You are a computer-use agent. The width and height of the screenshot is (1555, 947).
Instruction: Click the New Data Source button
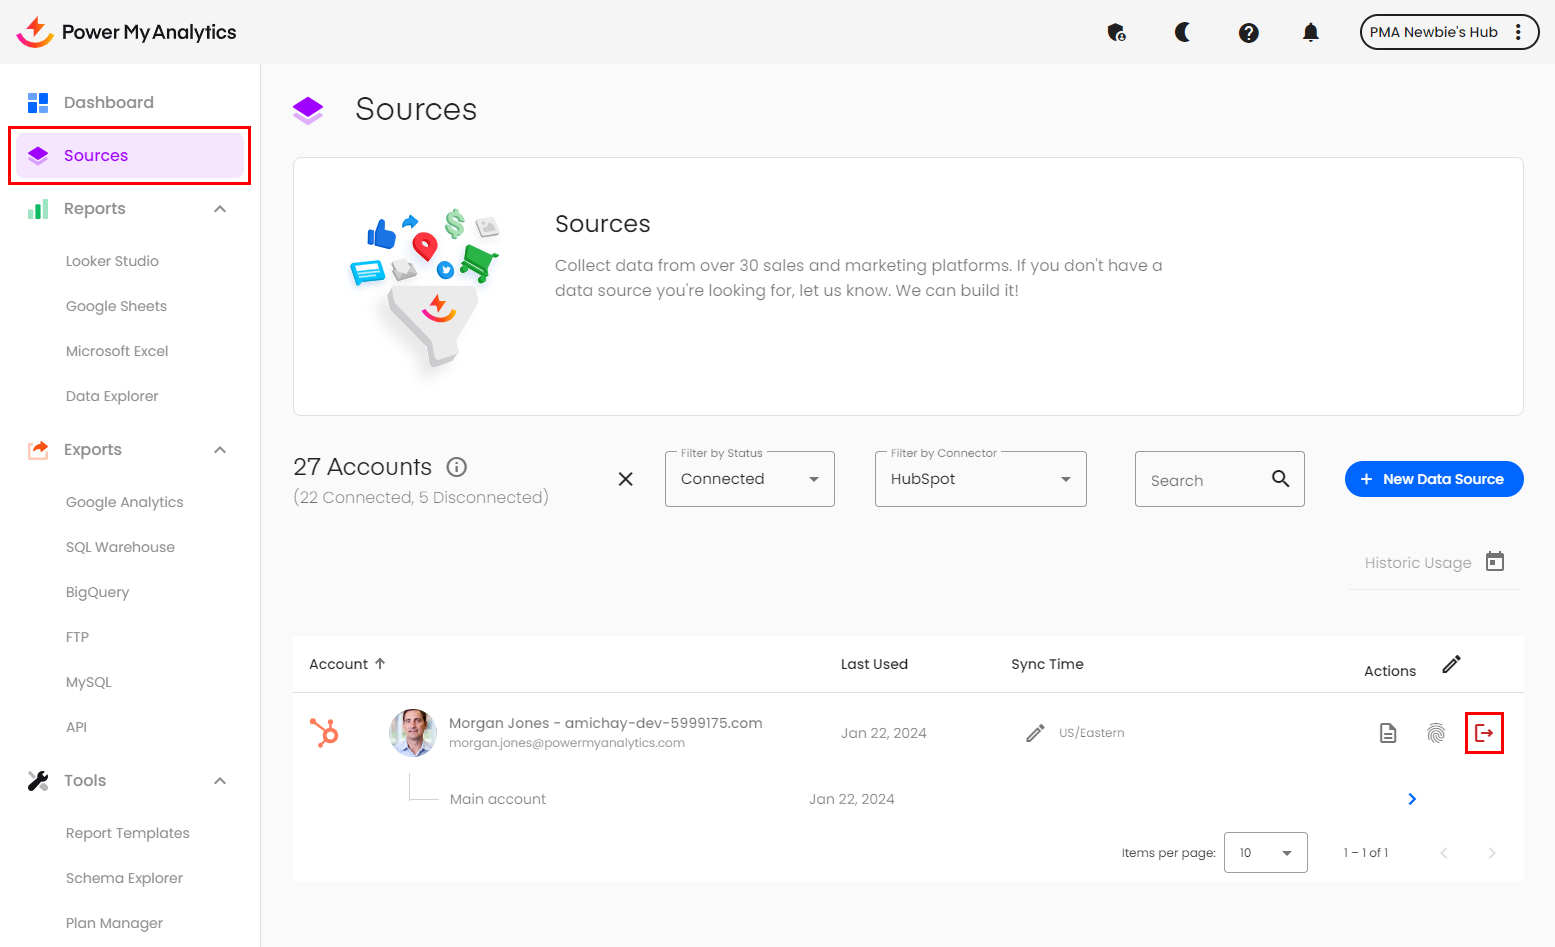tap(1433, 479)
